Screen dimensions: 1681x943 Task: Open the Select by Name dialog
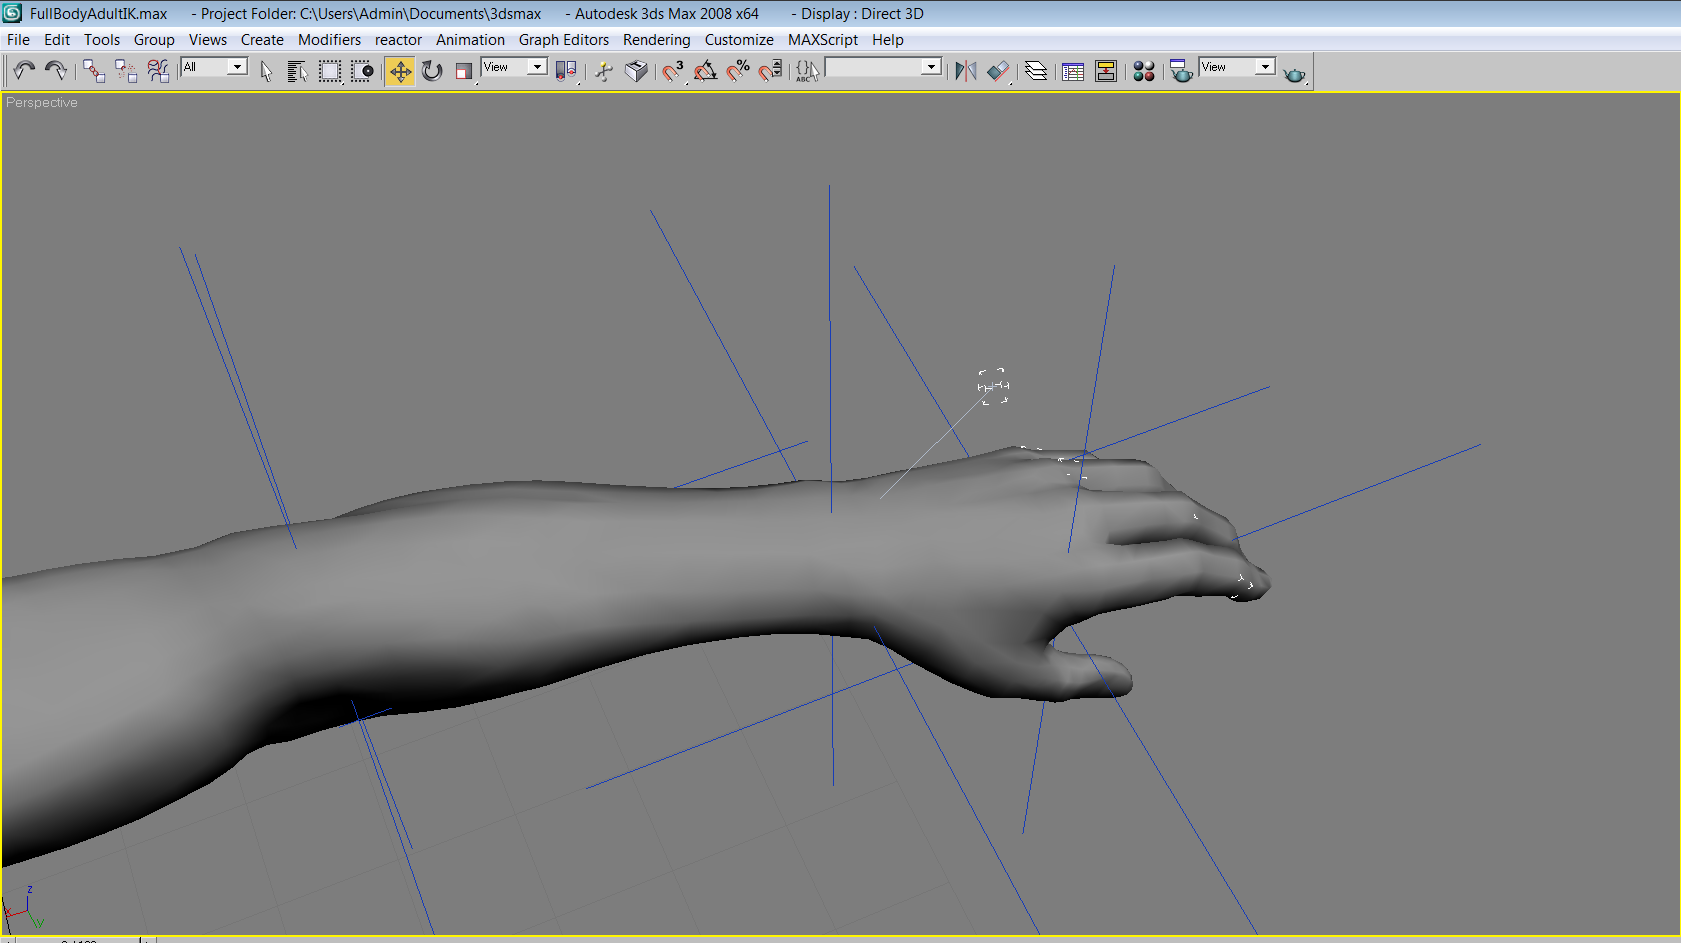[297, 70]
